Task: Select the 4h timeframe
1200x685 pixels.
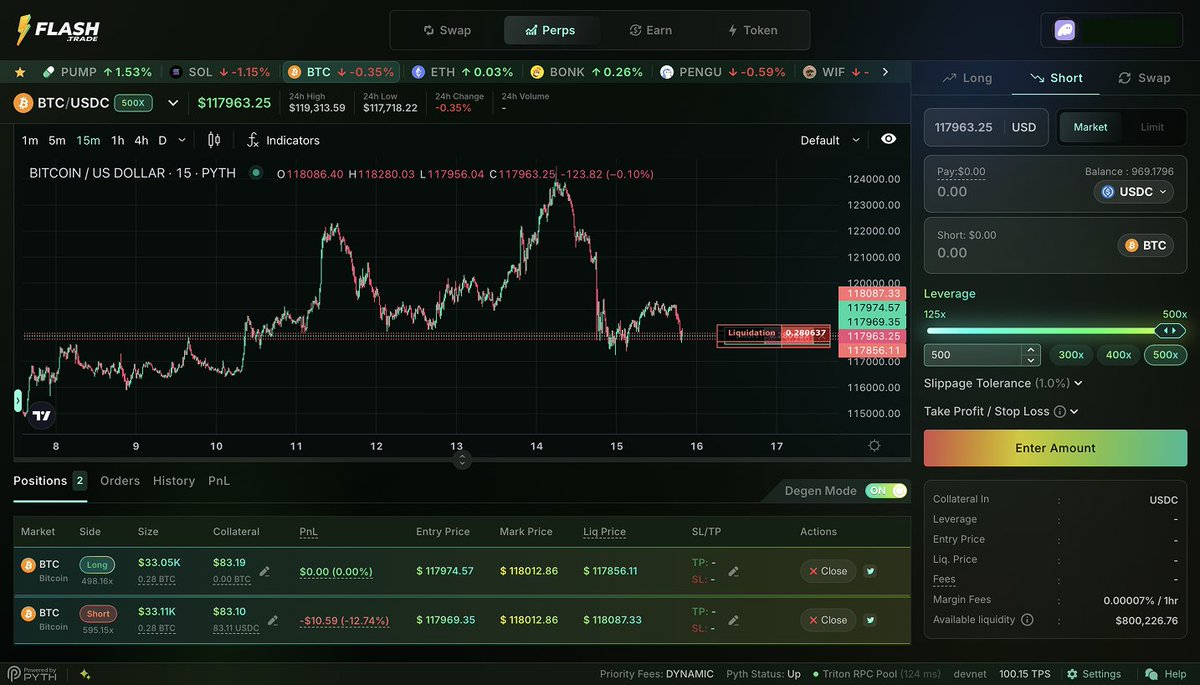Action: 141,140
